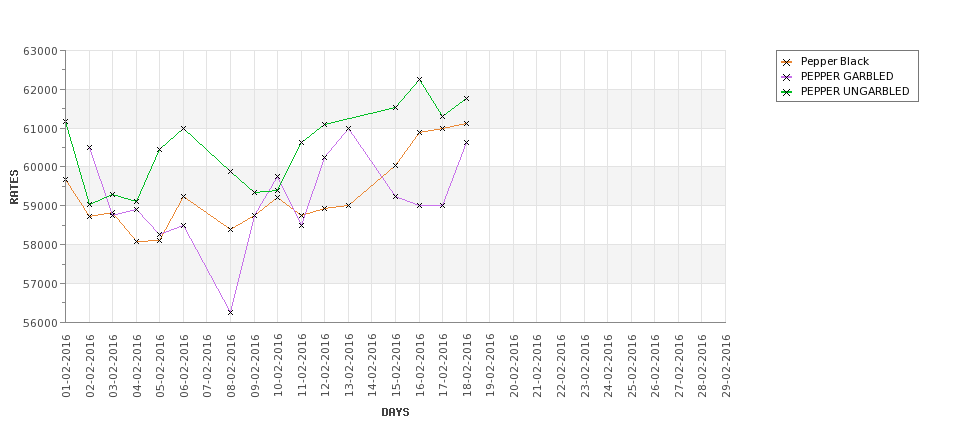Click the RATES axis title
975x429 pixels.
tap(14, 187)
